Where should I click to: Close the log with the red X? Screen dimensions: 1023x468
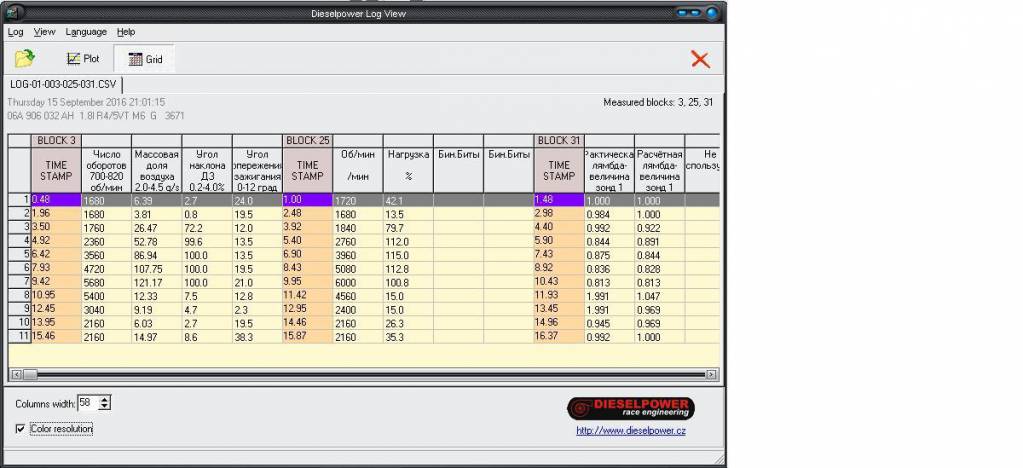[x=700, y=59]
